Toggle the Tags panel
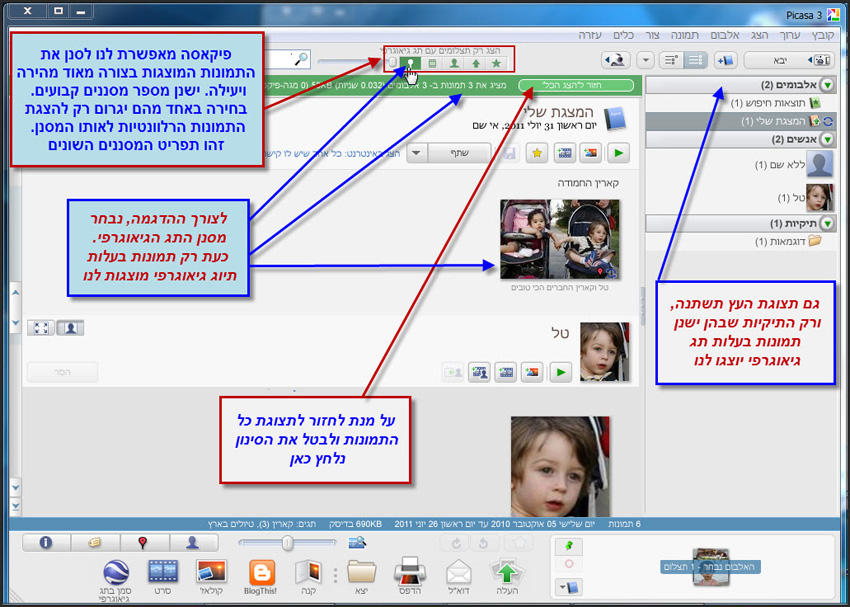850x607 pixels. click(95, 543)
